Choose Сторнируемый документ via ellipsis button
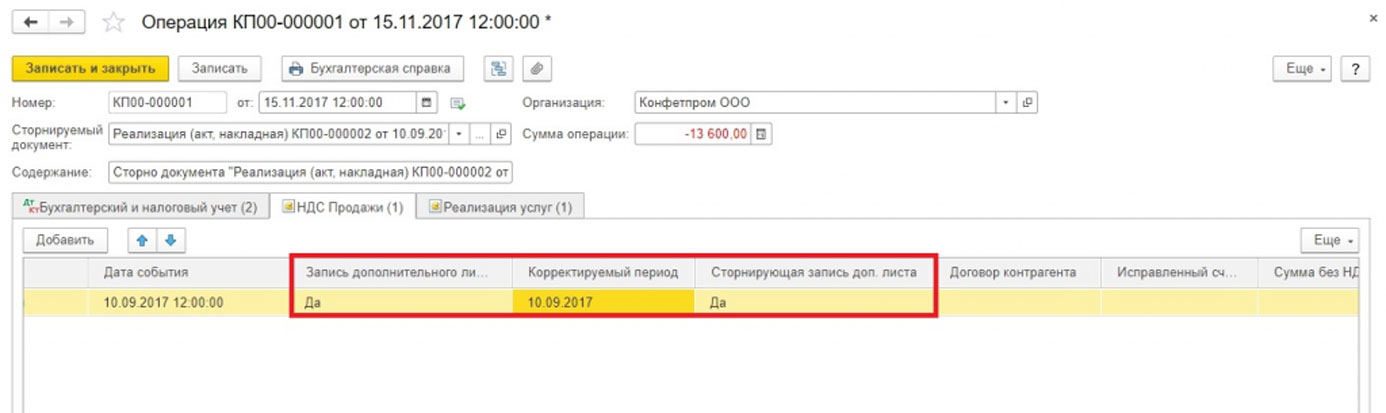 click(481, 134)
